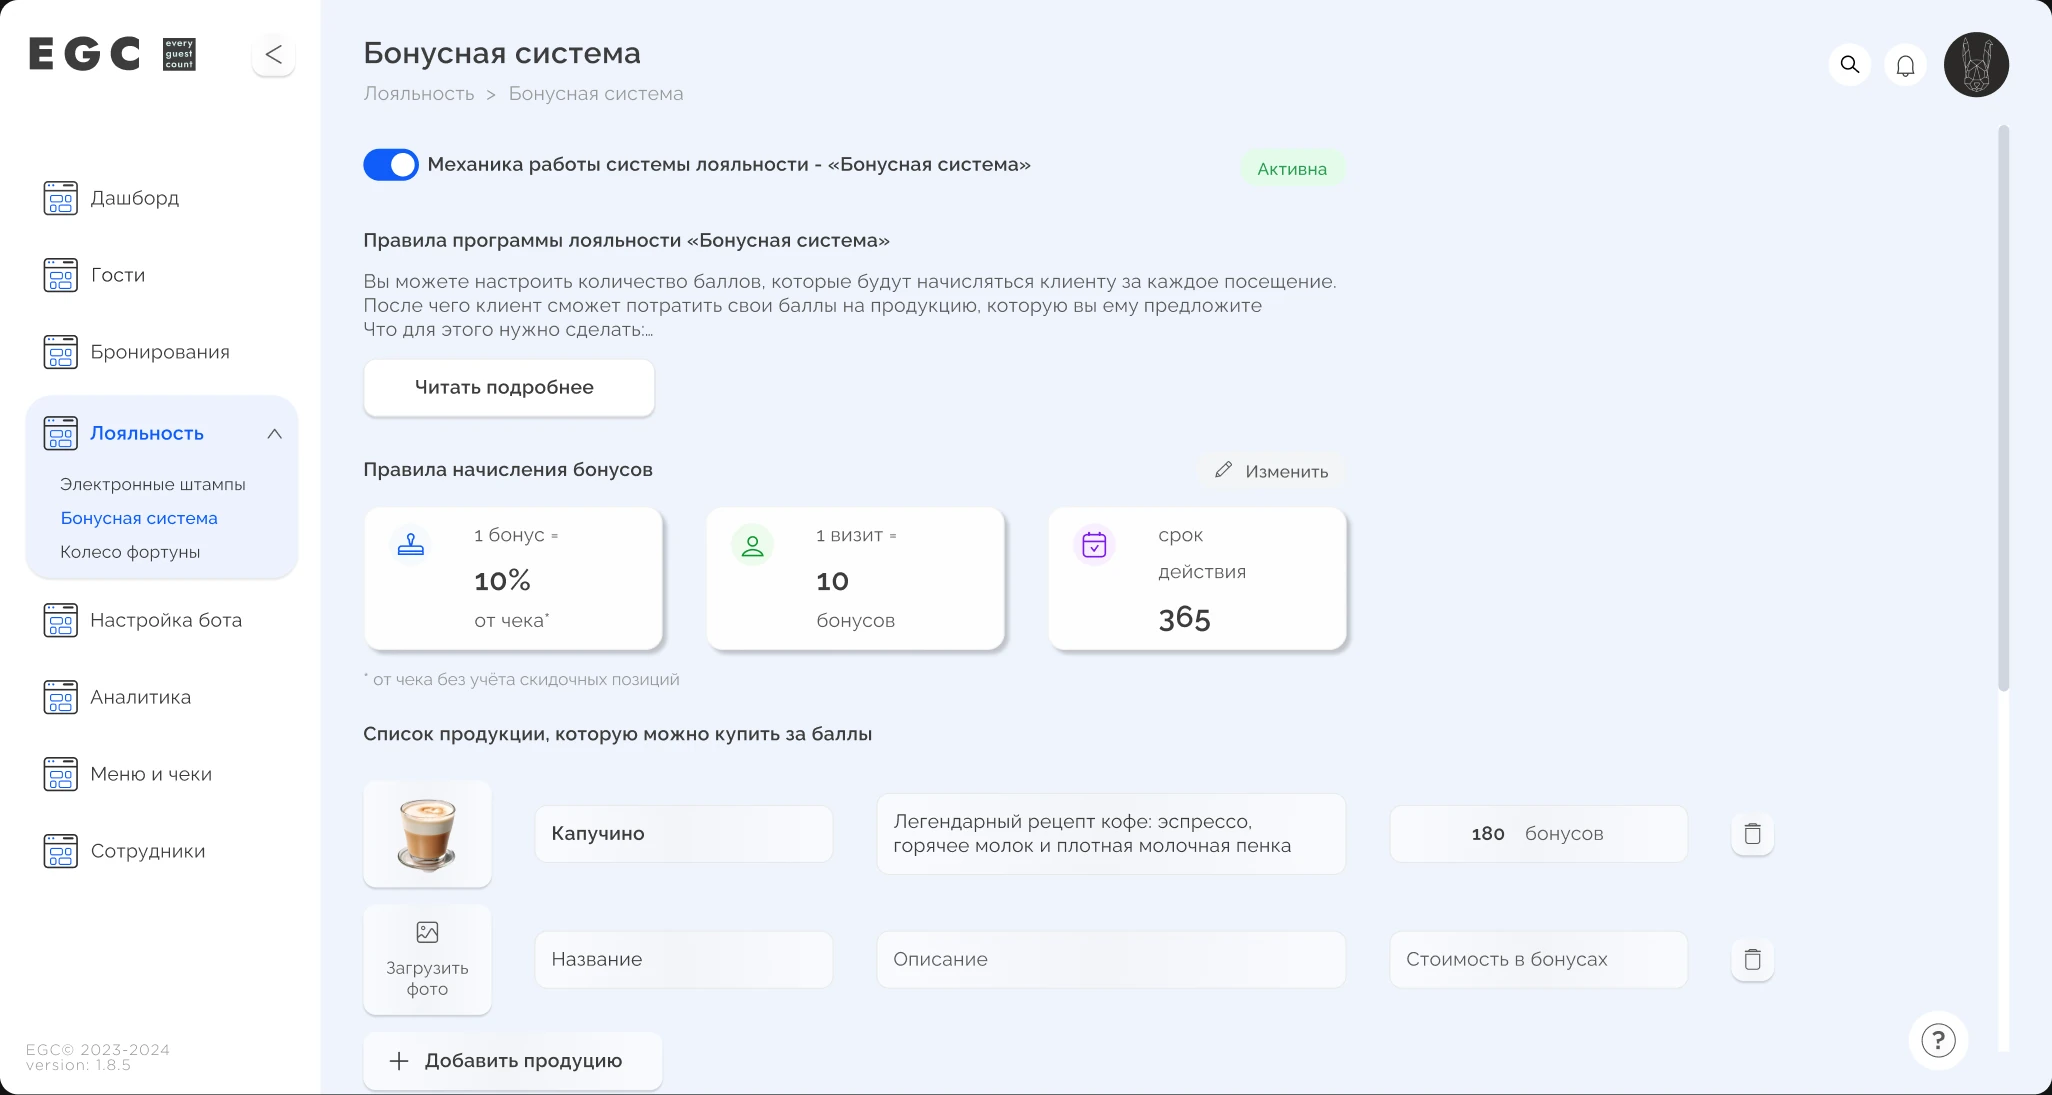Click the person icon in визит card
Screen dimensions: 2052x1095
pos(753,545)
